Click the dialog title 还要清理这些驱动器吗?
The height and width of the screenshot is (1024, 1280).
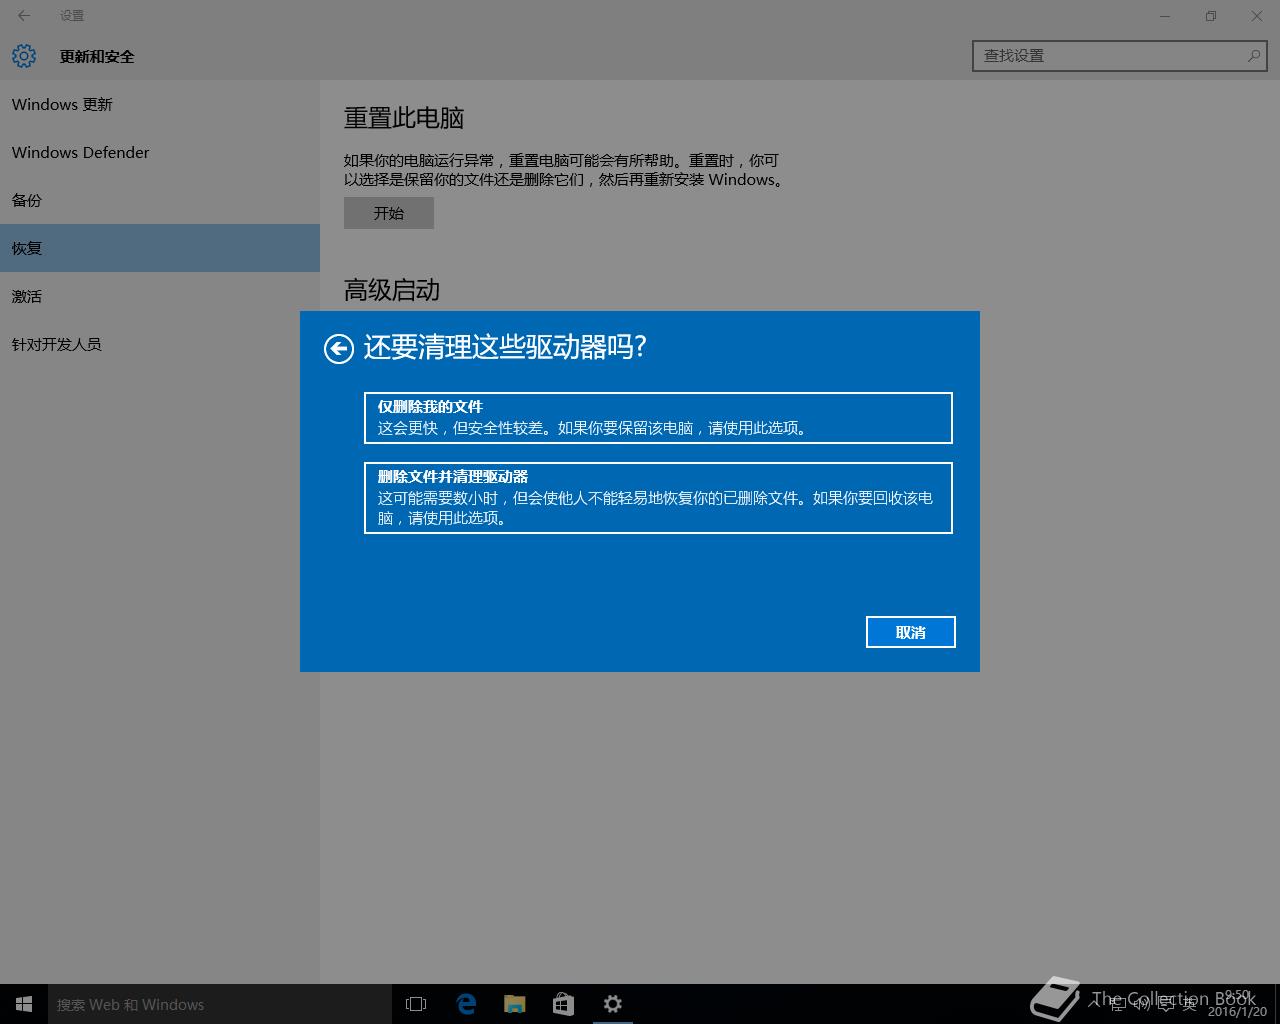505,347
